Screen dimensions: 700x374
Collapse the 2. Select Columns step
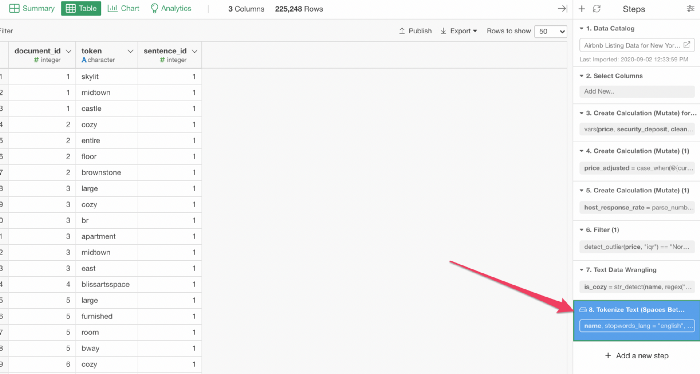[581, 76]
